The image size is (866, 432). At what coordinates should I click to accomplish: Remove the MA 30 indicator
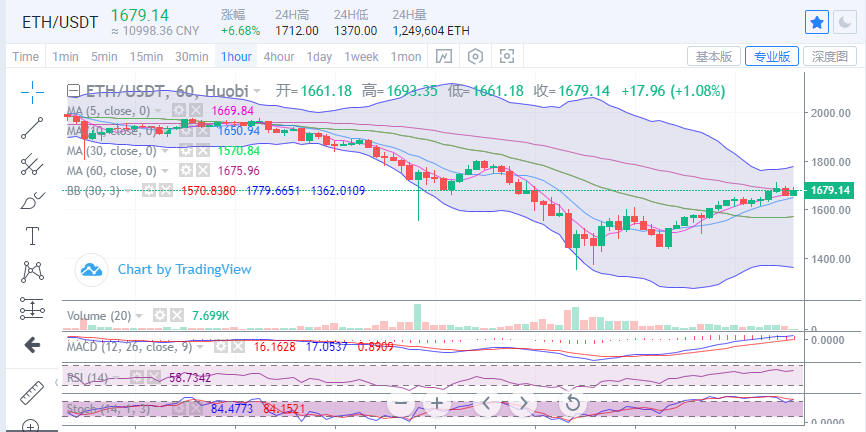(x=203, y=150)
